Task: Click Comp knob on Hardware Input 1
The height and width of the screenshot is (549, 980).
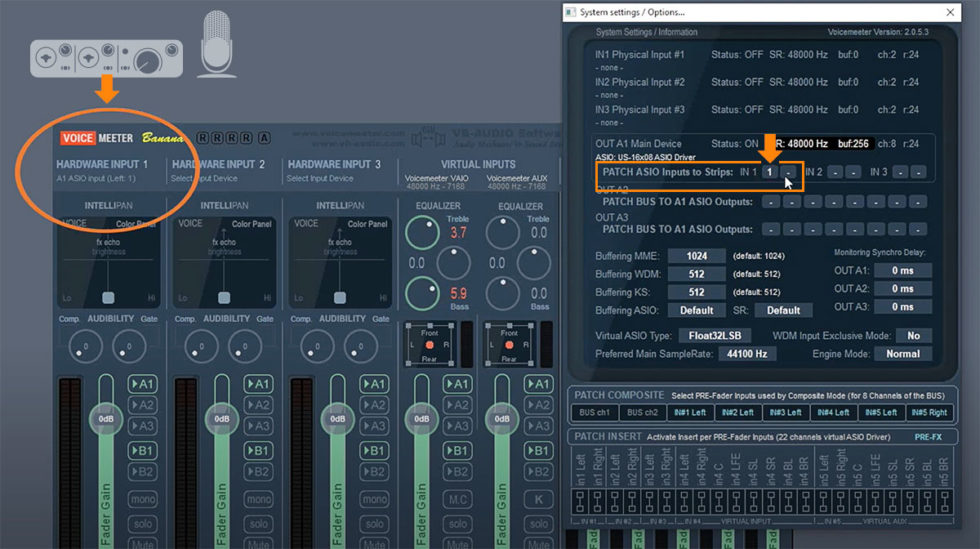Action: (85, 346)
